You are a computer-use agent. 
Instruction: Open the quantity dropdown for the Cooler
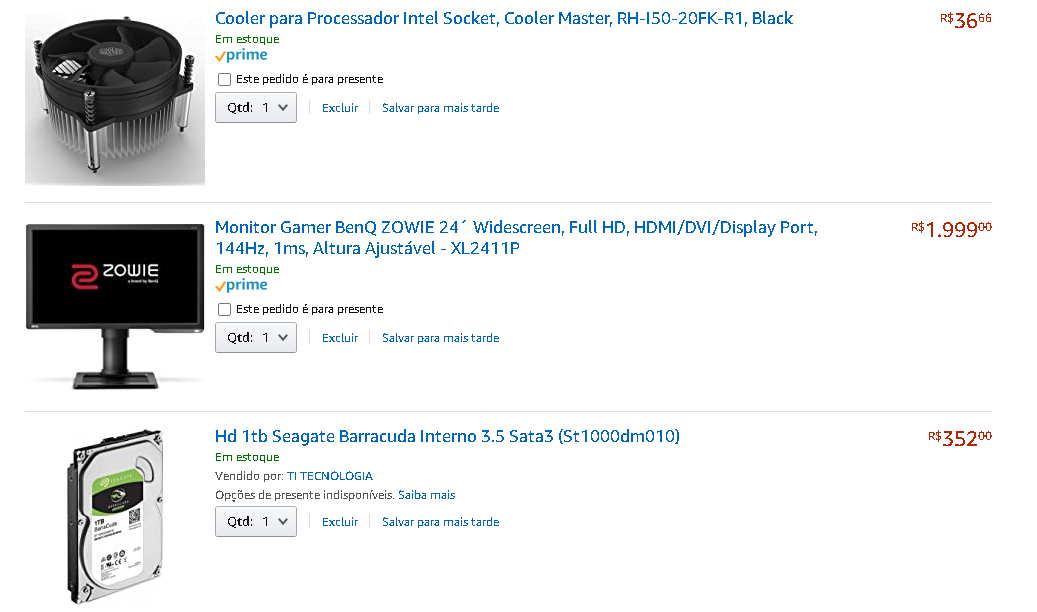(256, 108)
